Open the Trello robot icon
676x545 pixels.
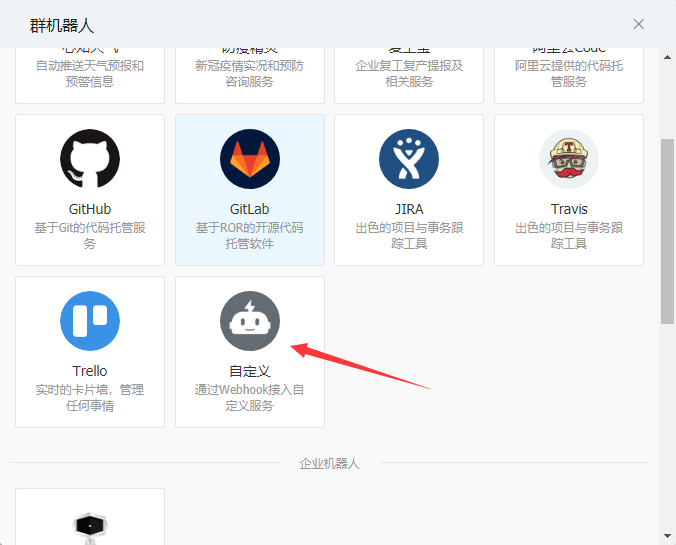pos(90,321)
